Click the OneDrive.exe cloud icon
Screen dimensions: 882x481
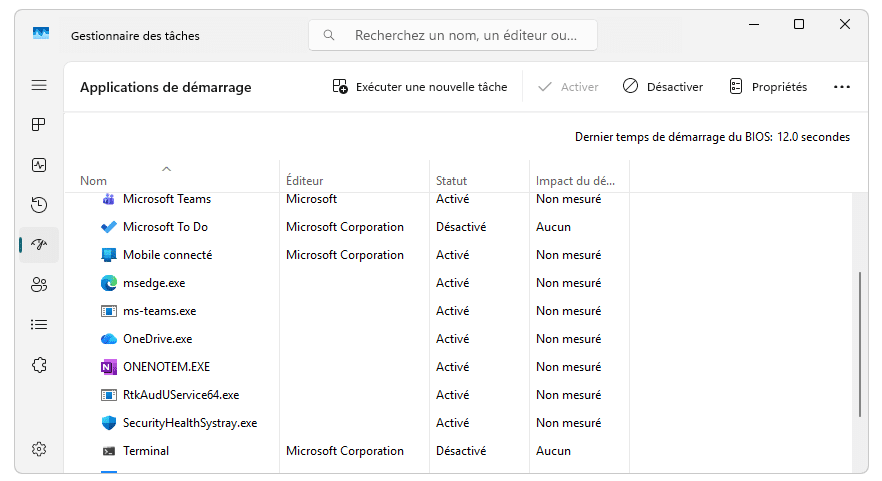coord(109,339)
